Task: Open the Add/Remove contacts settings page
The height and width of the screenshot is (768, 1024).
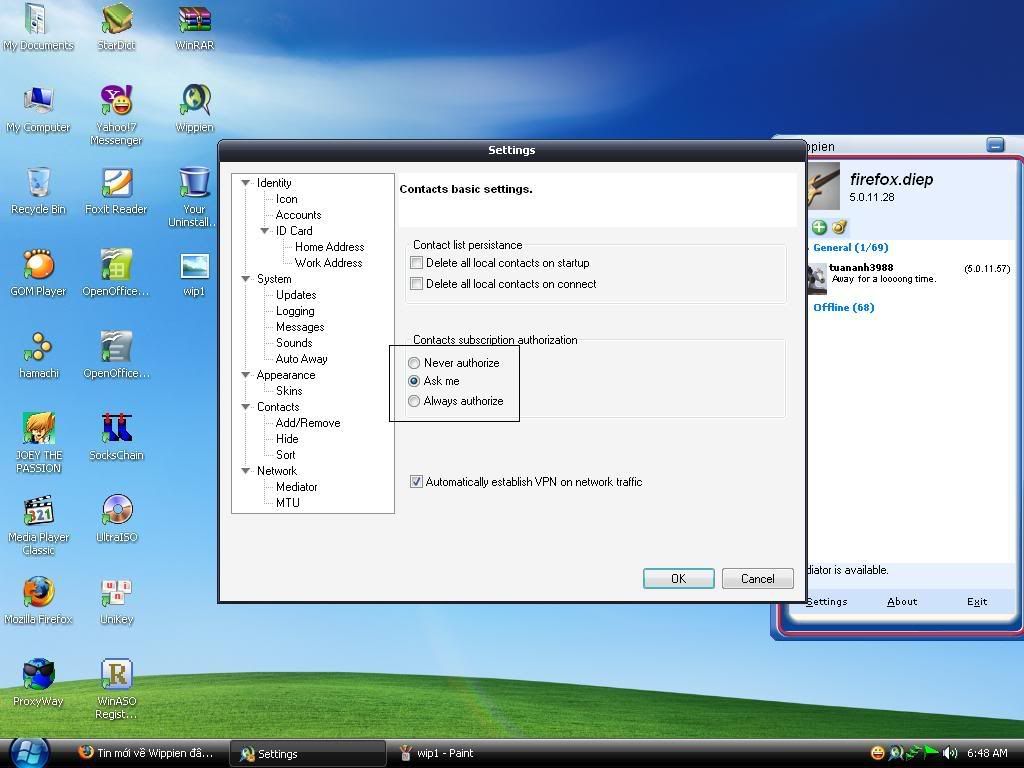Action: 308,423
